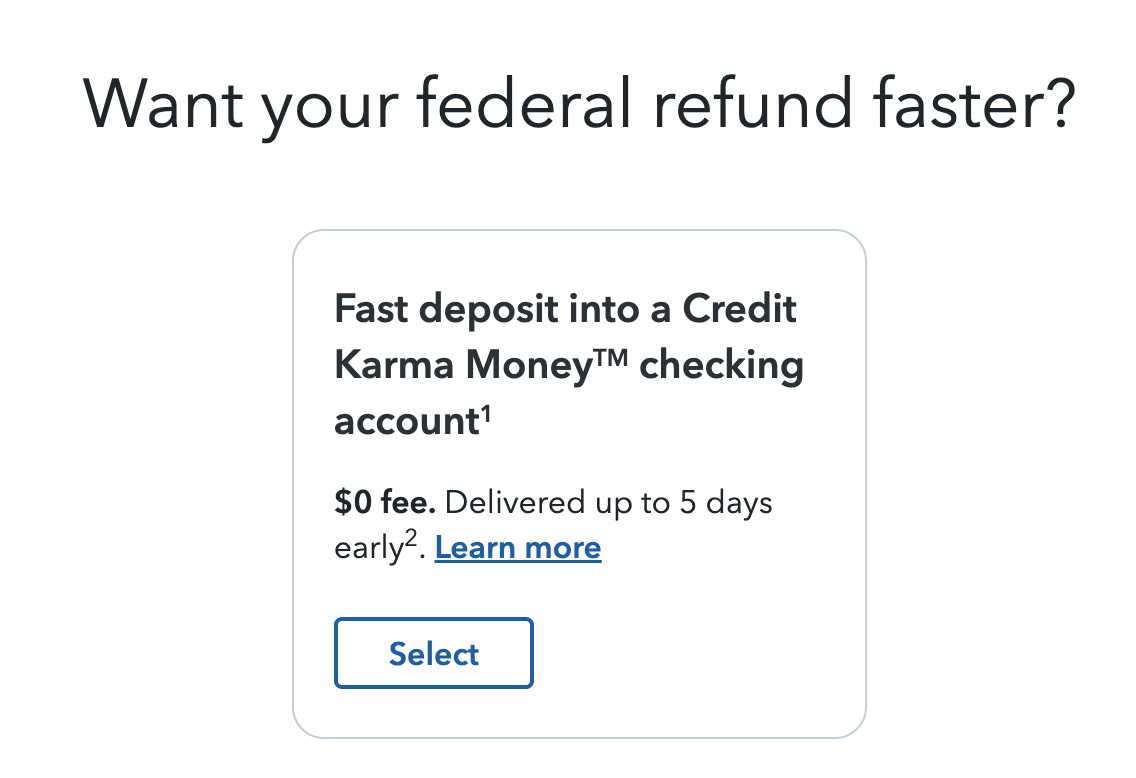The width and height of the screenshot is (1136, 778).
Task: Click the word "checking" in the card title
Action: [x=721, y=366]
